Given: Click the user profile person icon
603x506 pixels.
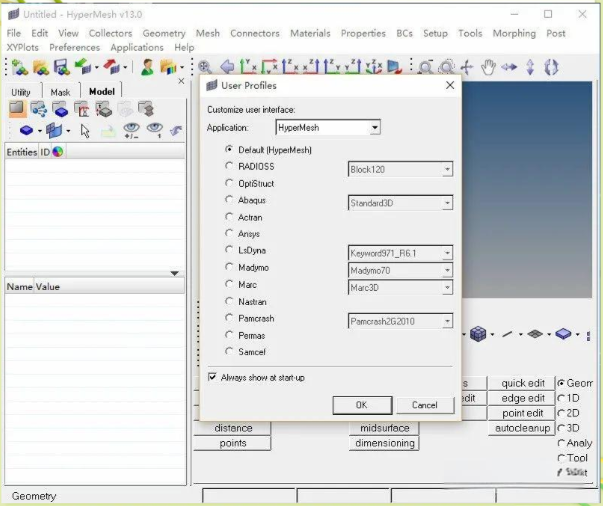Looking at the screenshot, I should 148,67.
